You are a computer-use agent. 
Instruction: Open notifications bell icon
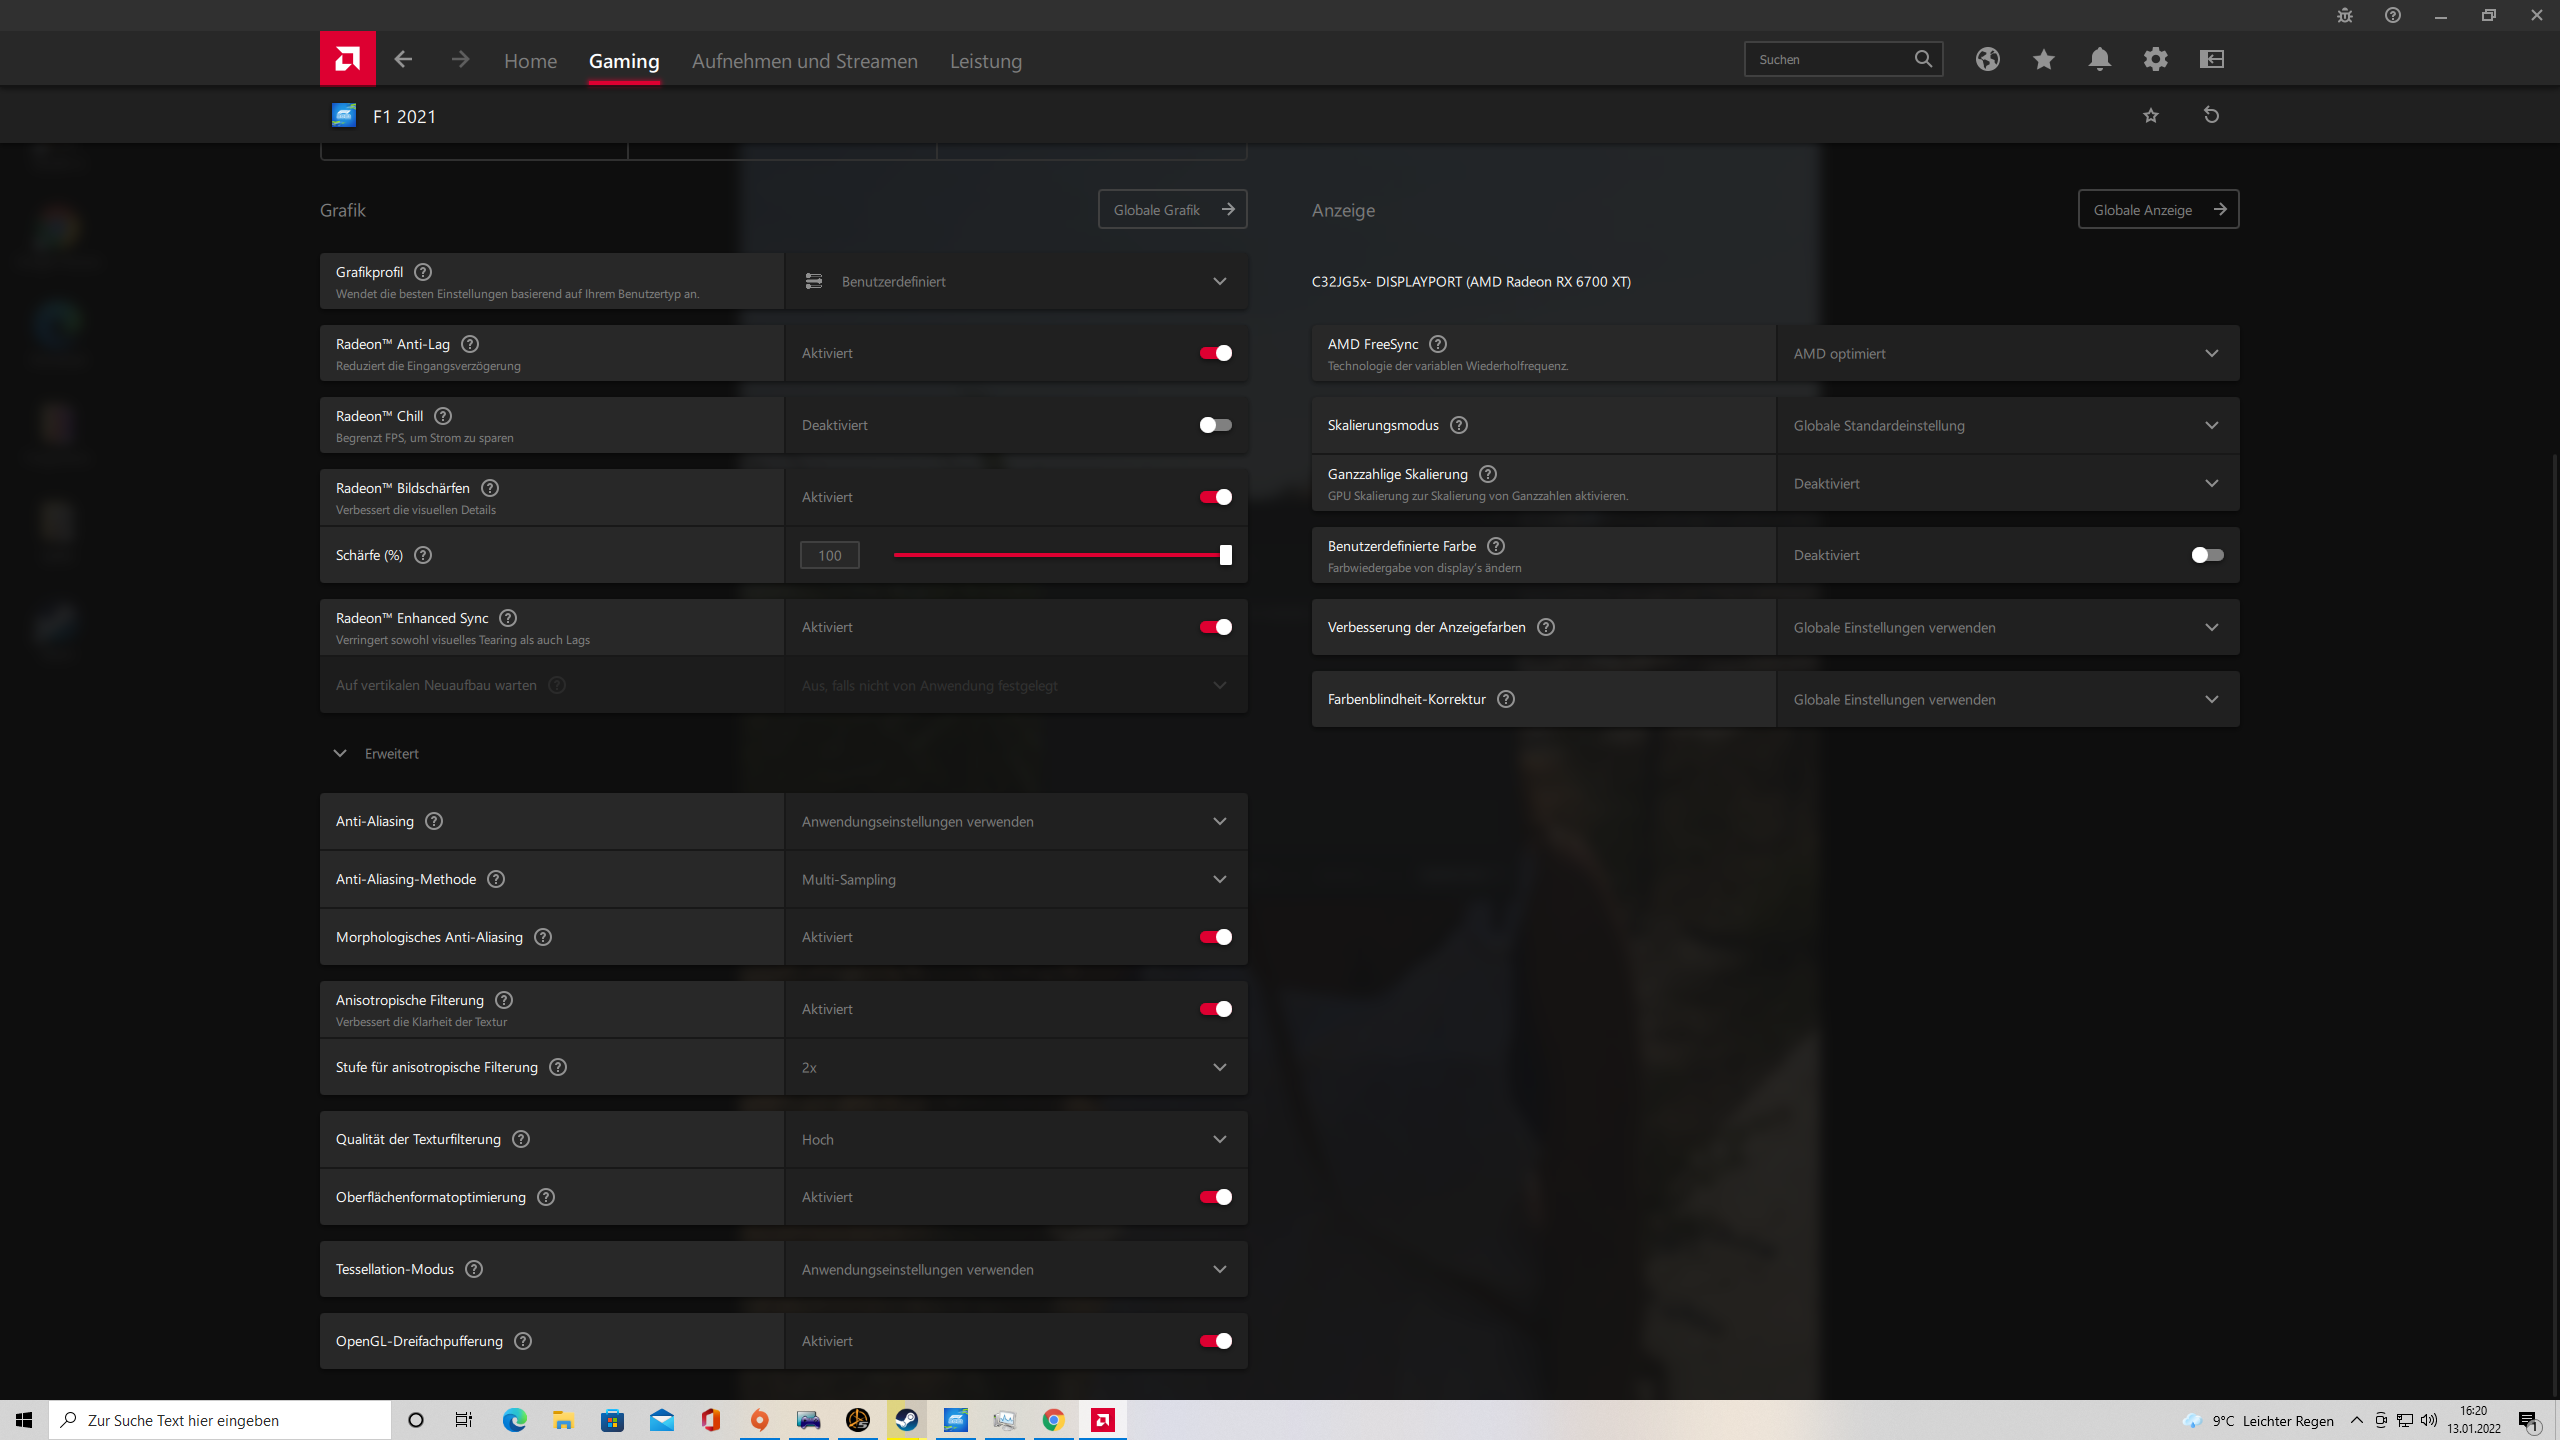[2099, 59]
